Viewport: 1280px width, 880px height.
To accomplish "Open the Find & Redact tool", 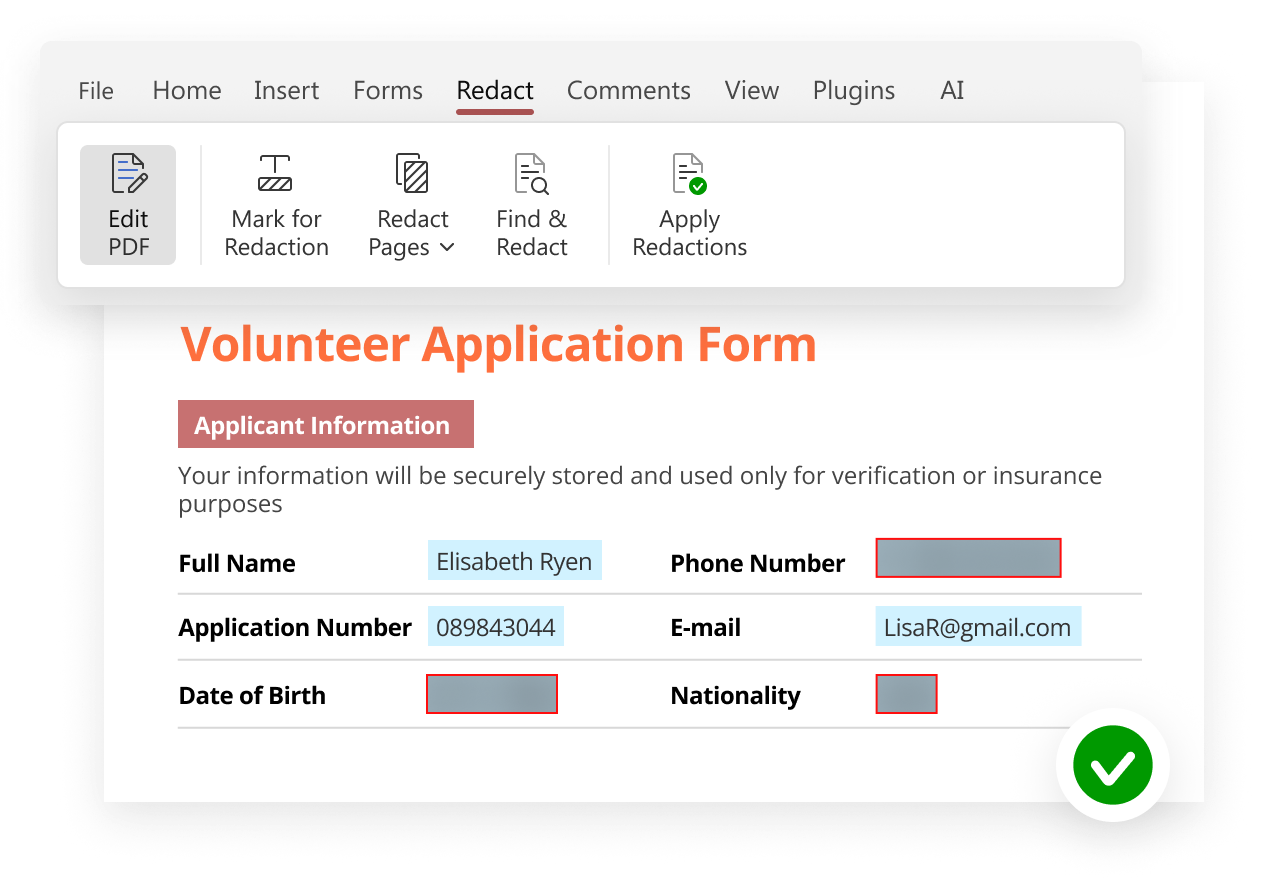I will coord(532,205).
